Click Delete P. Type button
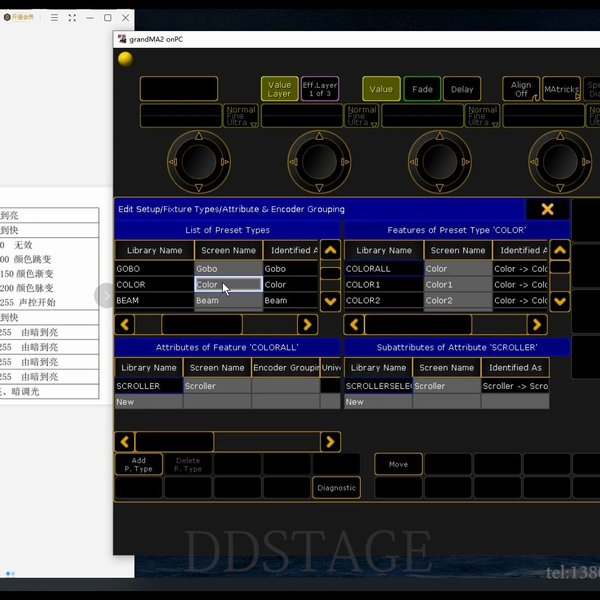Viewport: 600px width, 600px height. click(188, 464)
